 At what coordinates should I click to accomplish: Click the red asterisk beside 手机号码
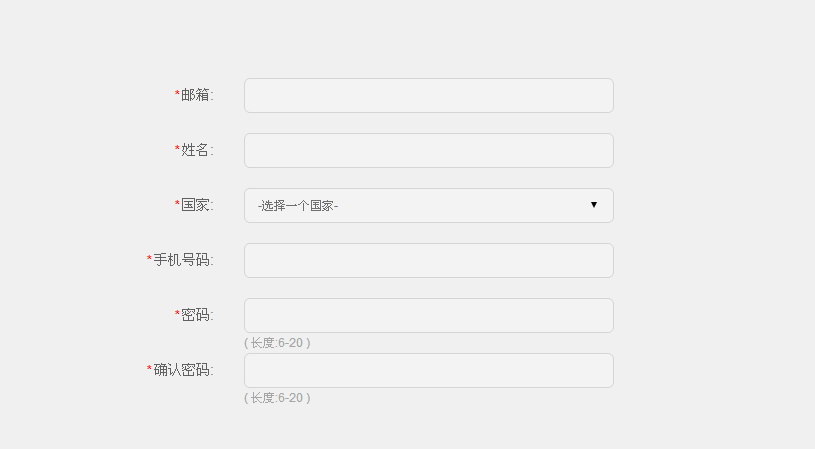(149, 260)
